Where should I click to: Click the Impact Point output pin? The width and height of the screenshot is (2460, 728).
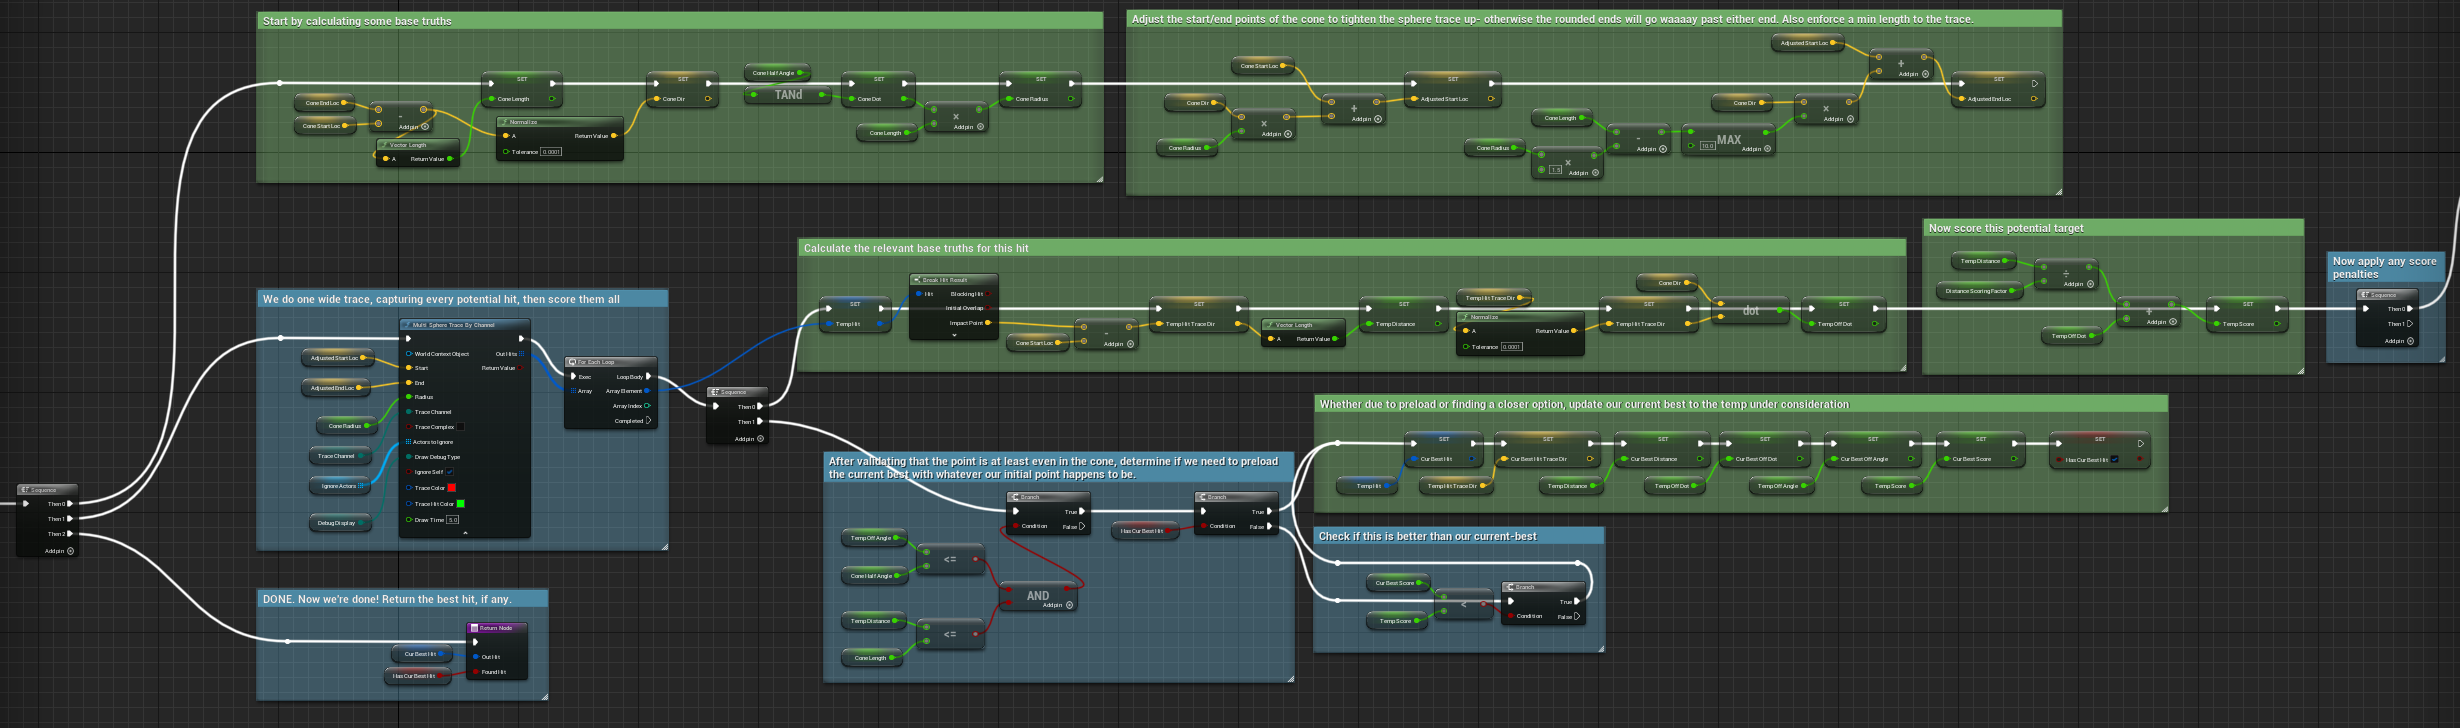(988, 323)
